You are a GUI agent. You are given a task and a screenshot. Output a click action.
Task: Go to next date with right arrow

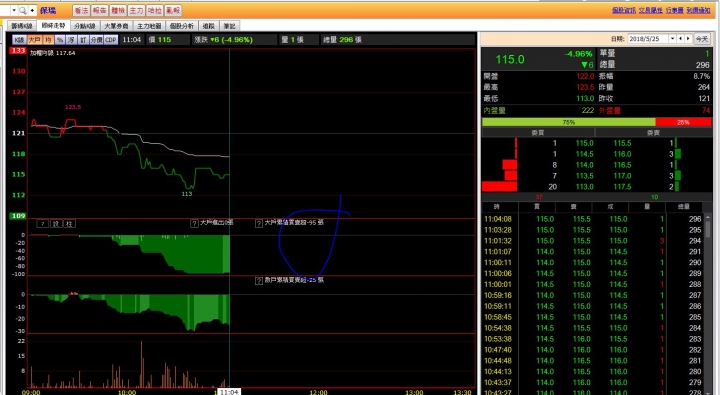(688, 39)
